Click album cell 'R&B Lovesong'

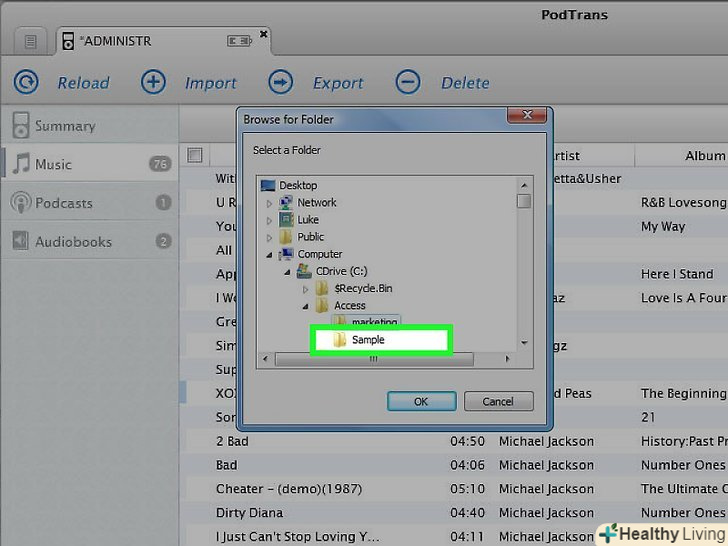(x=683, y=202)
